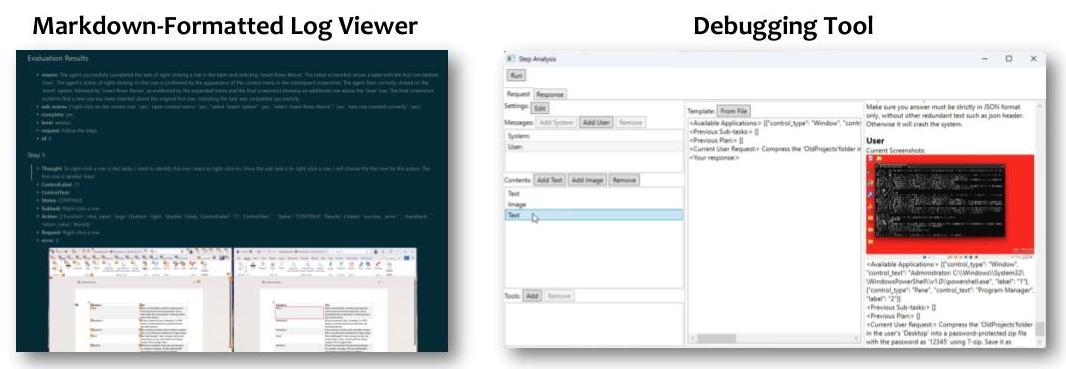Open the left Word screenshot in log viewer
The image size is (1066, 369).
click(141, 300)
